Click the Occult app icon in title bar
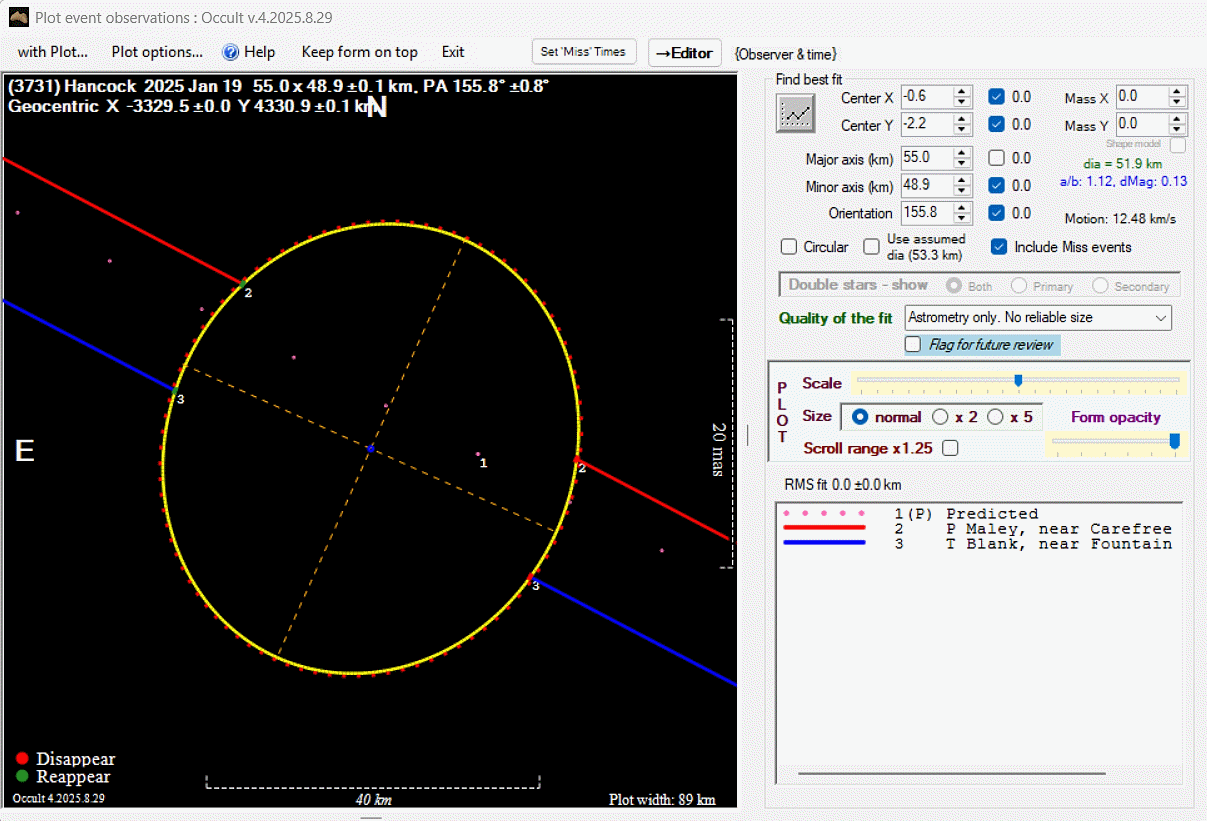Screen dimensions: 1207x821 18,17
